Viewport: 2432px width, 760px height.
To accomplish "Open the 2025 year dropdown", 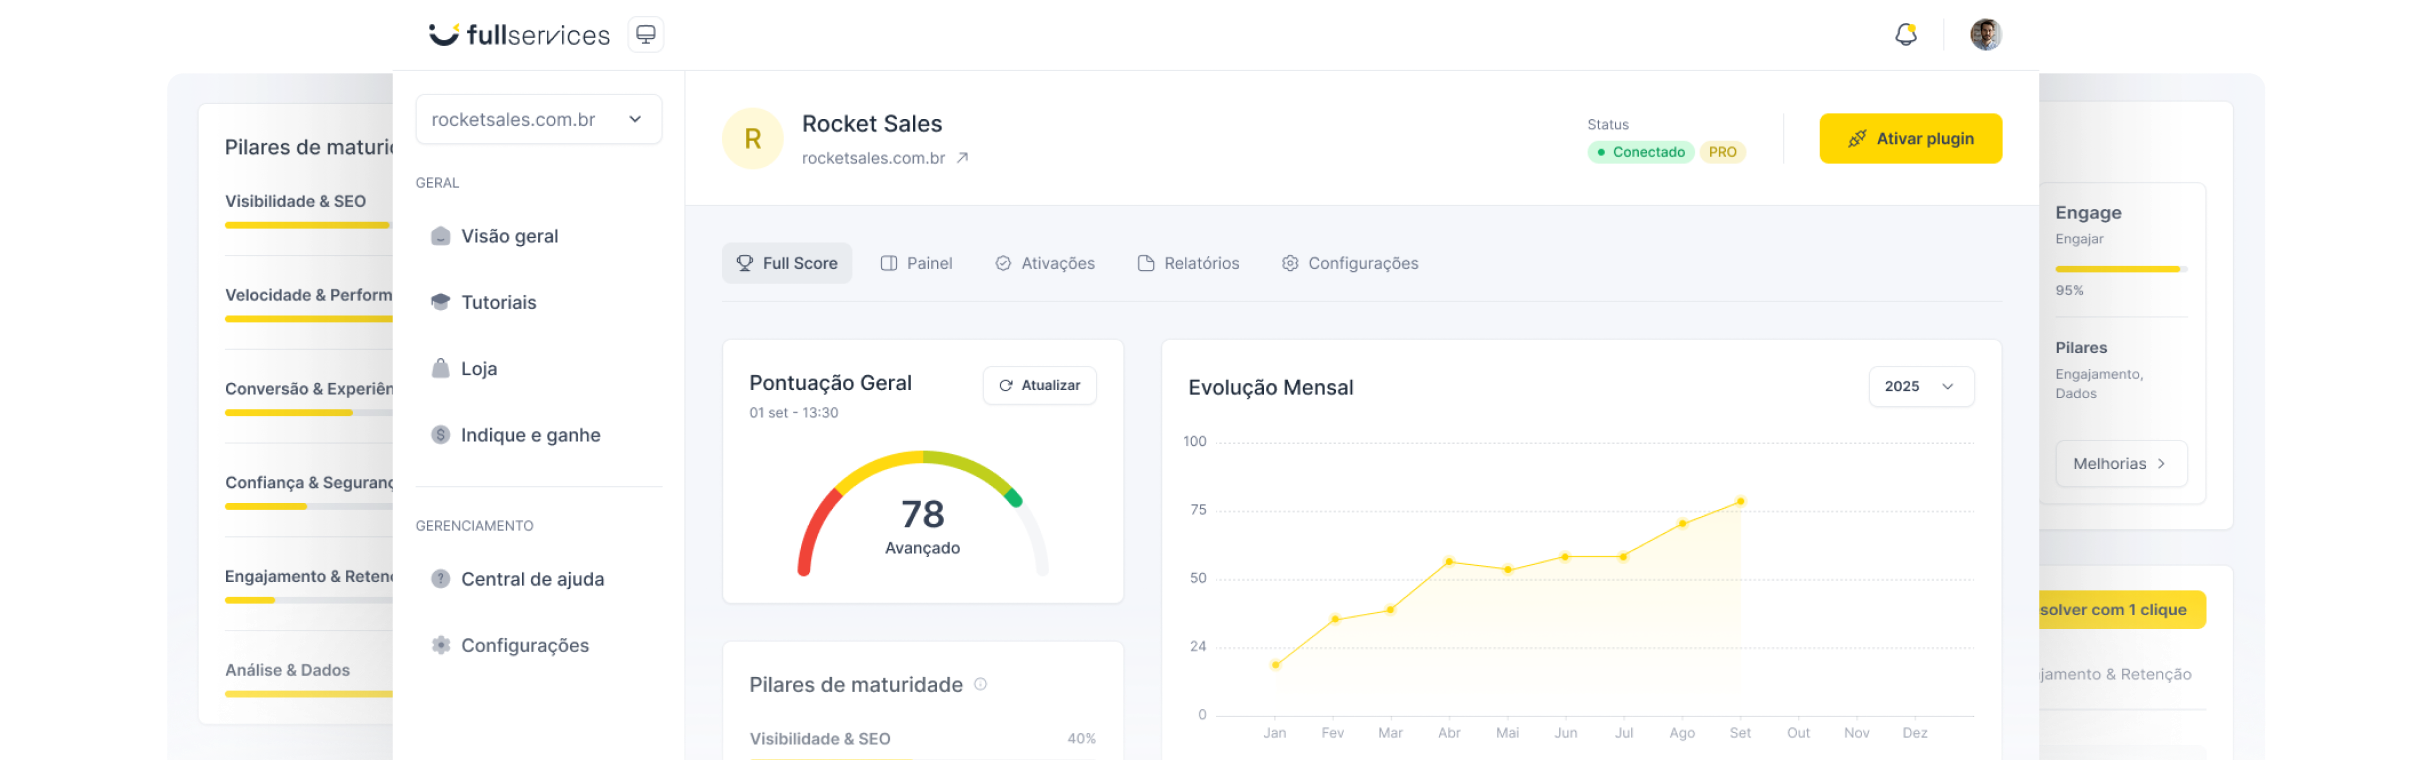I will coord(1920,387).
